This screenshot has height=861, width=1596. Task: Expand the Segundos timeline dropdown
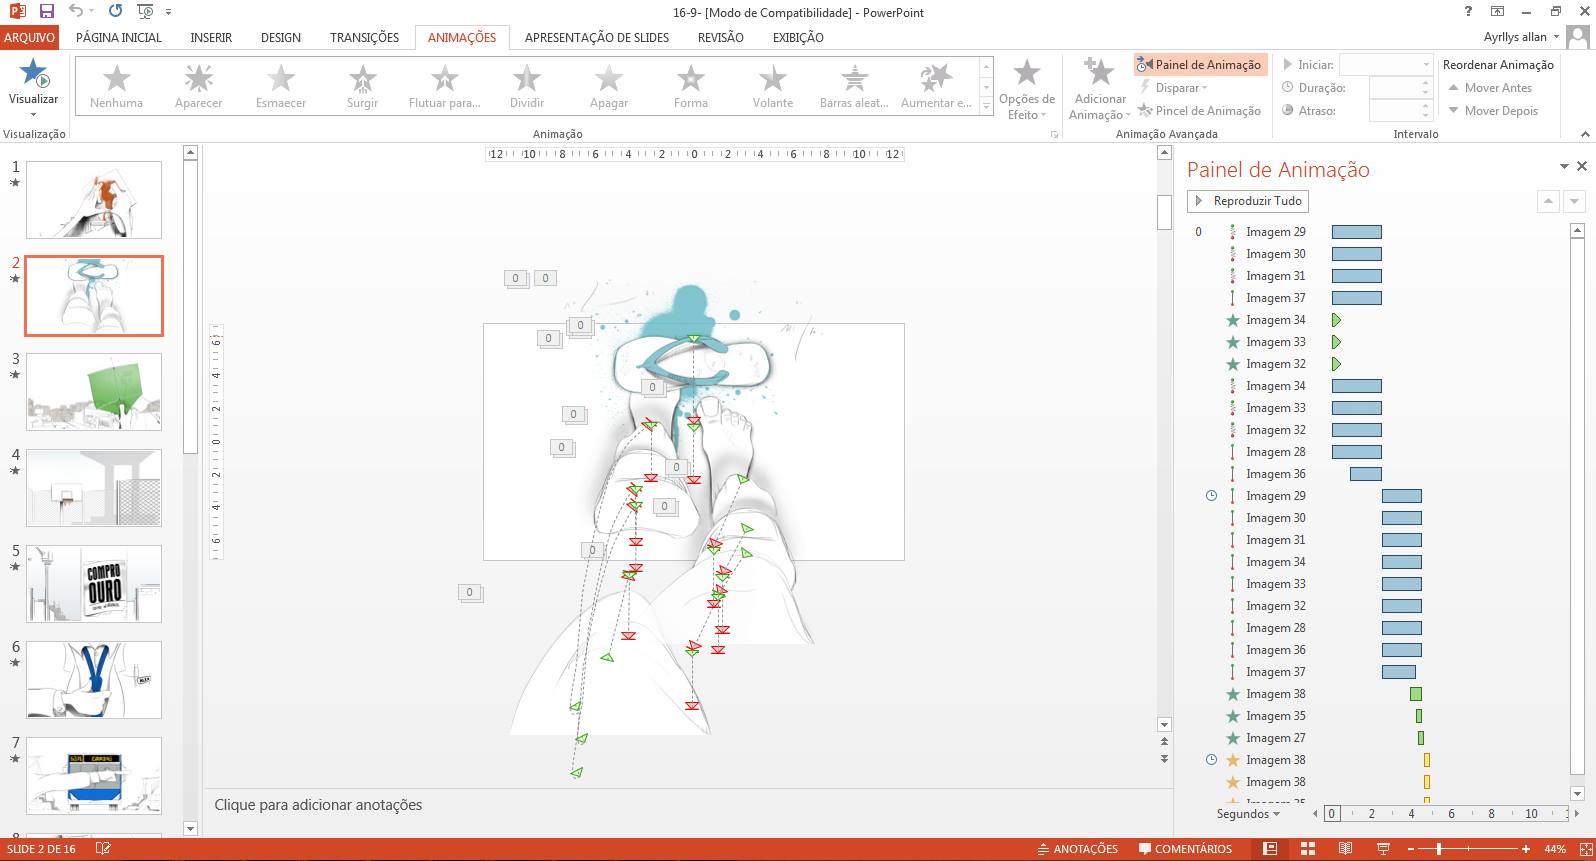click(1249, 814)
